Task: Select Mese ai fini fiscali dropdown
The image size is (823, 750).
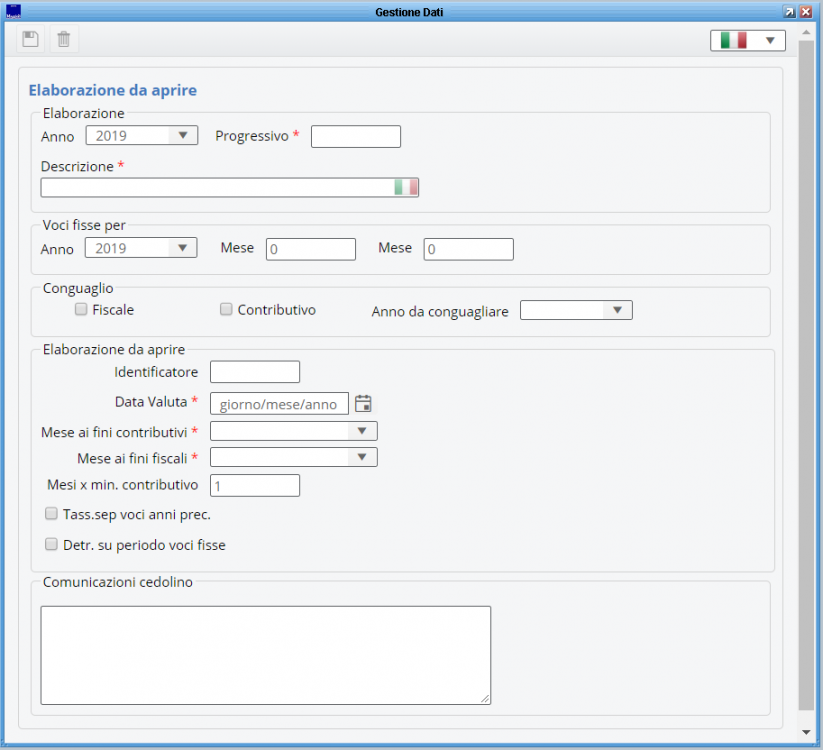Action: [293, 457]
